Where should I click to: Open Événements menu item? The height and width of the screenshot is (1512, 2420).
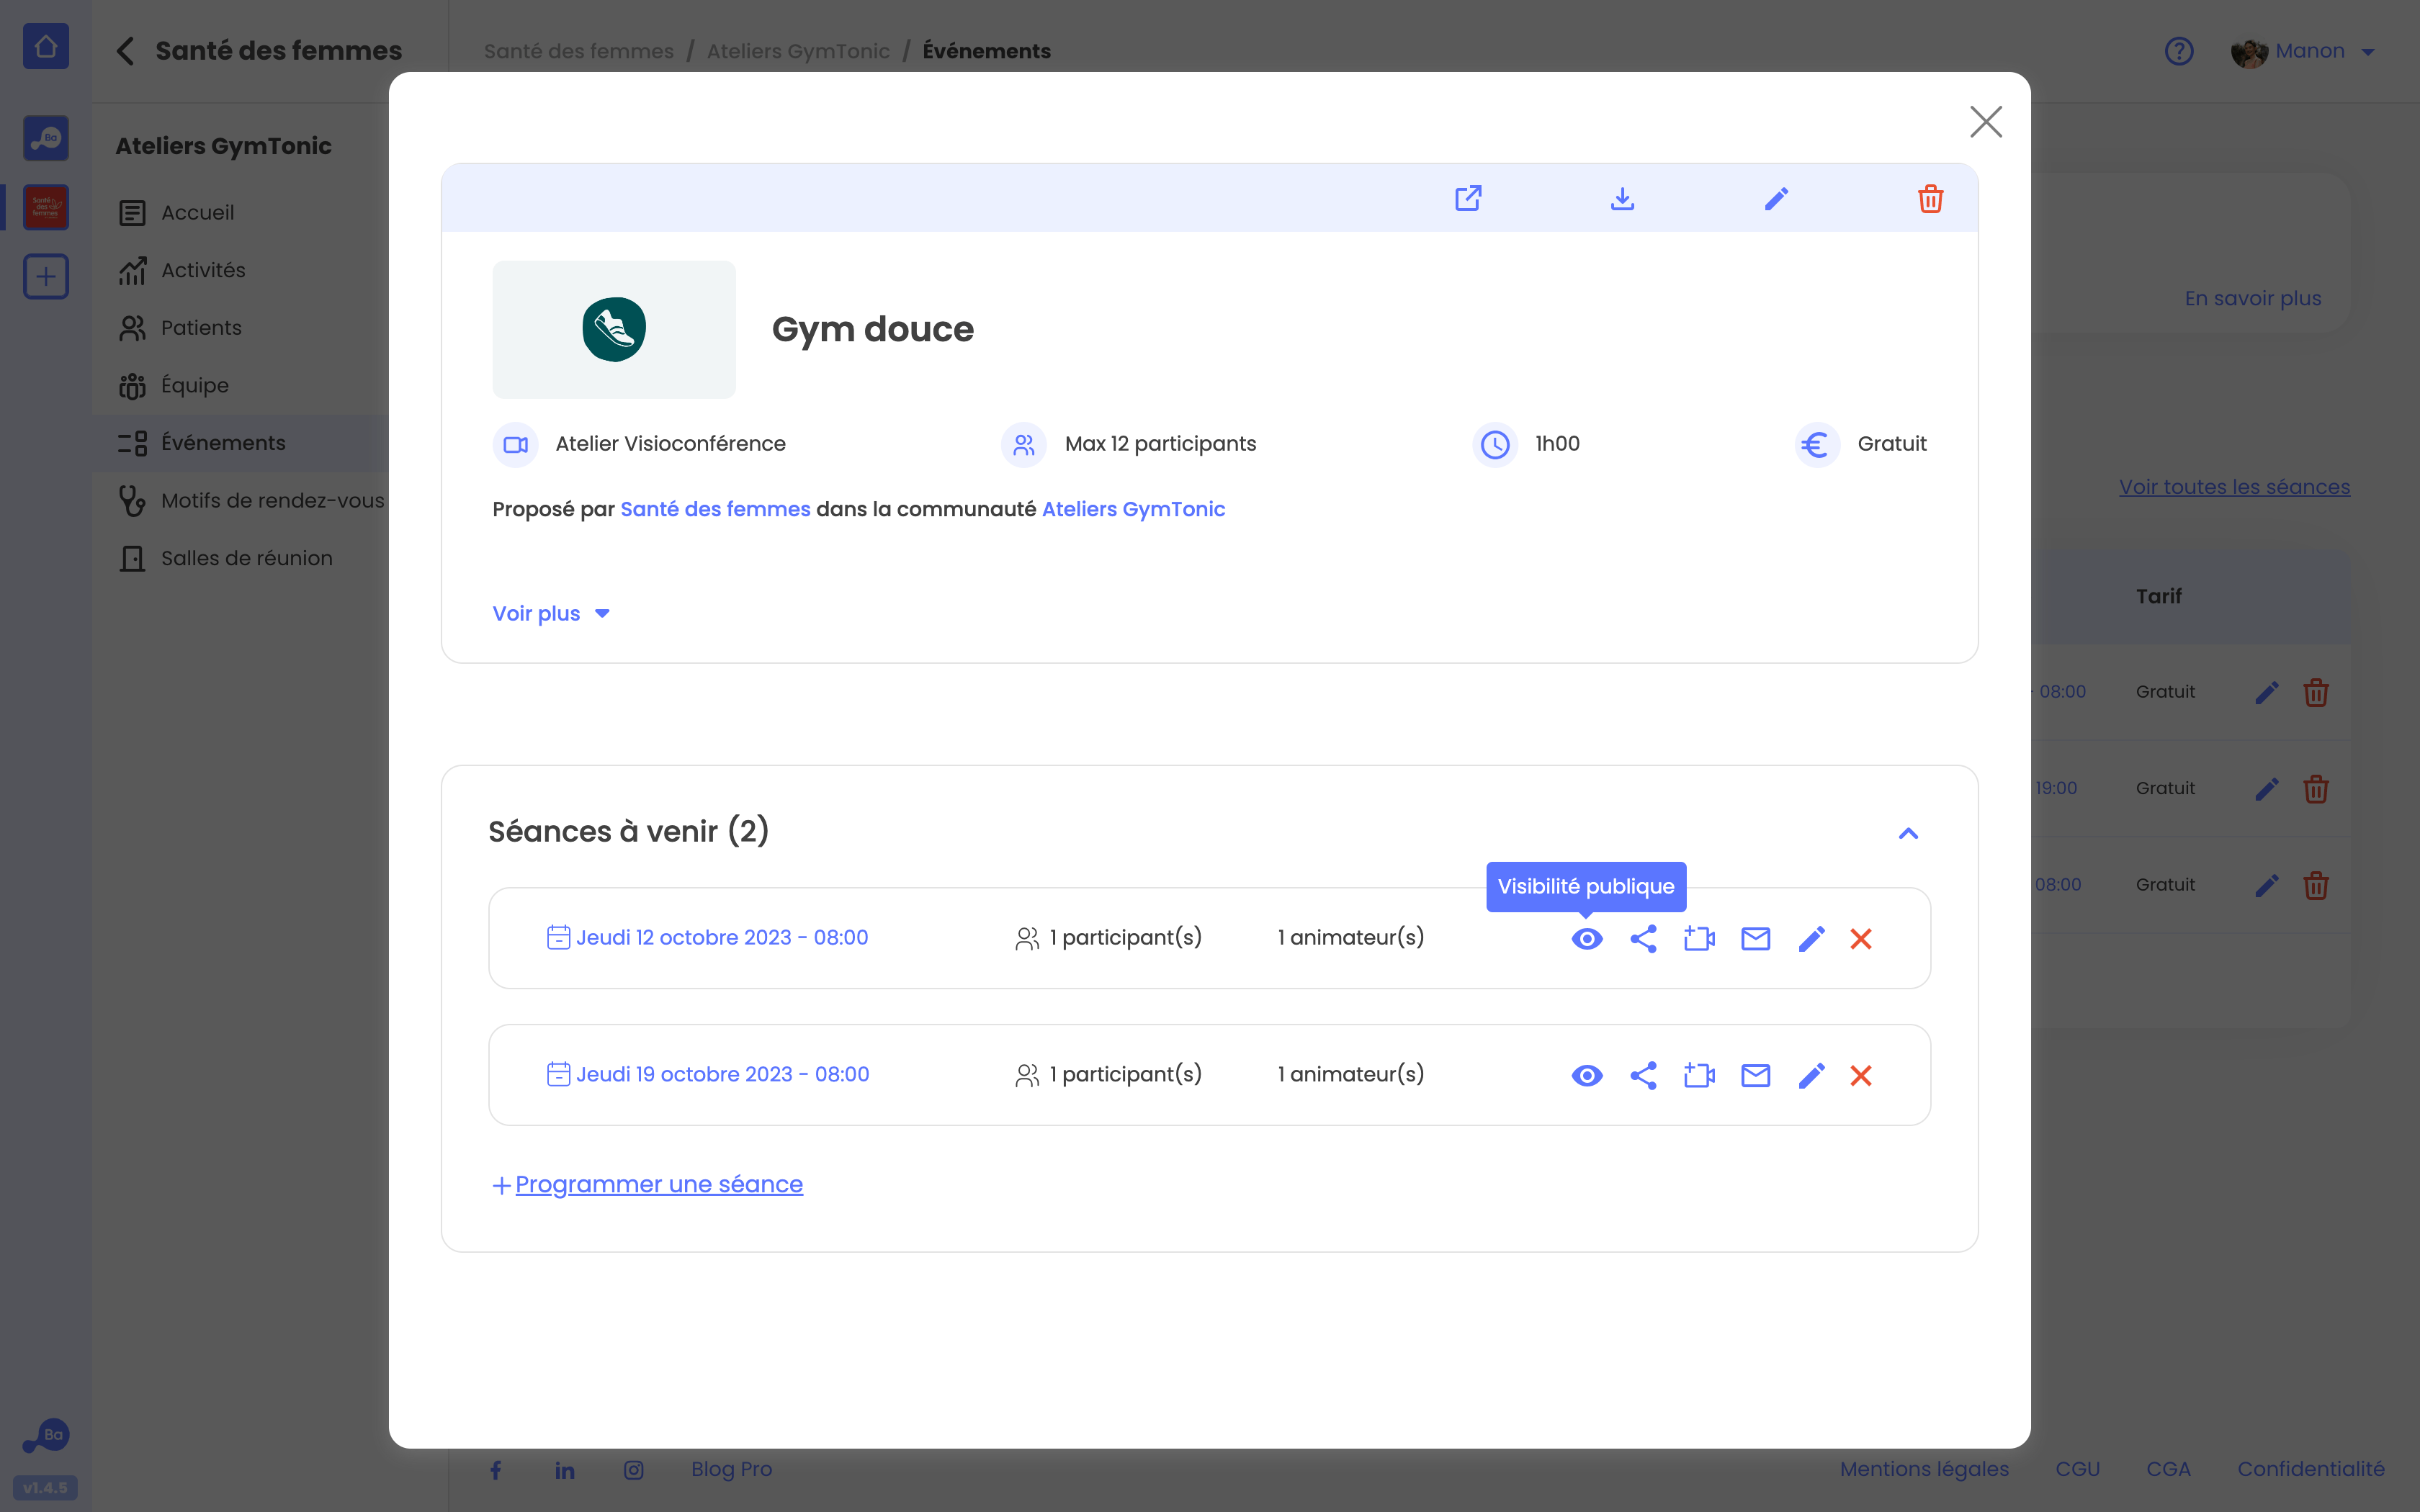click(x=240, y=443)
